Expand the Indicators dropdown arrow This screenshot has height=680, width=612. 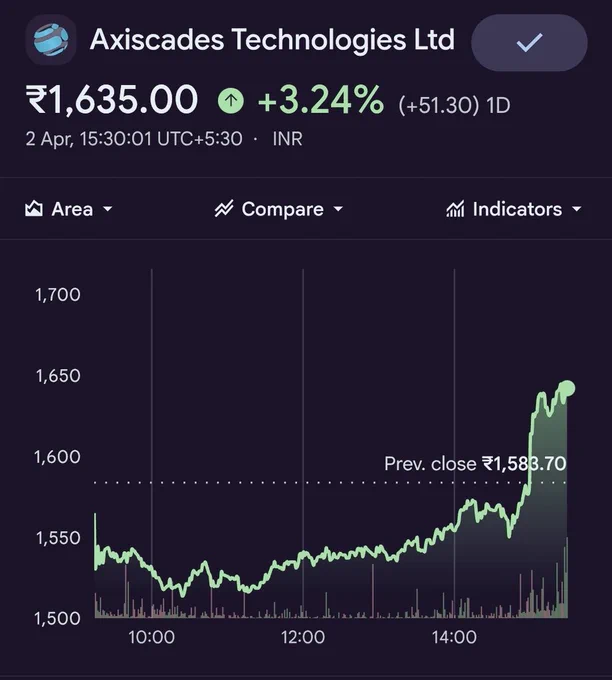point(576,209)
